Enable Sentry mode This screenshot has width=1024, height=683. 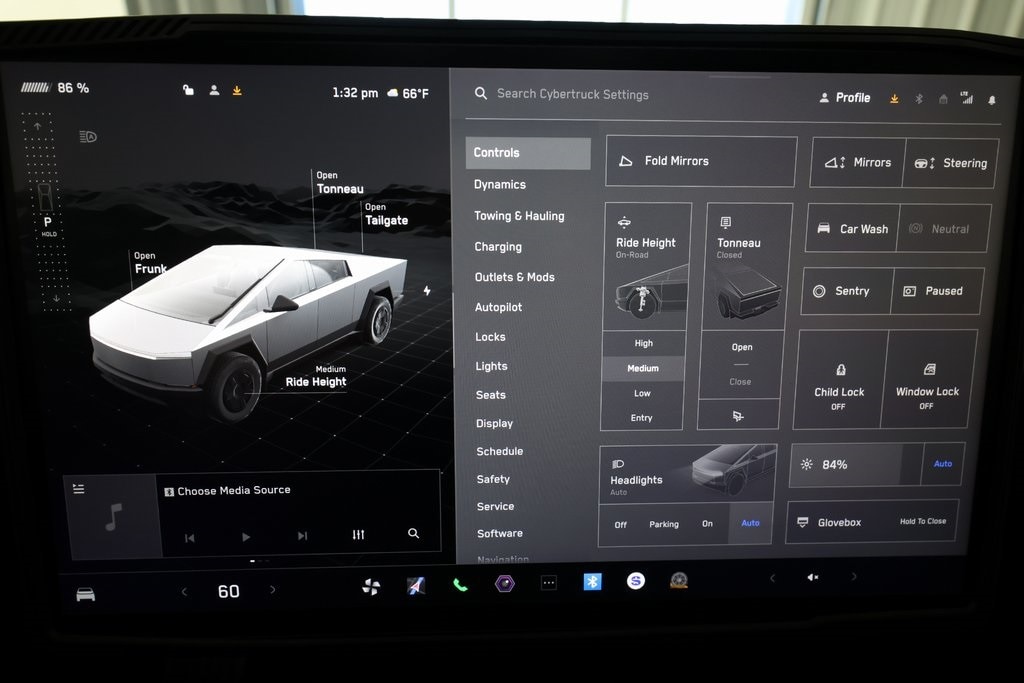point(845,291)
